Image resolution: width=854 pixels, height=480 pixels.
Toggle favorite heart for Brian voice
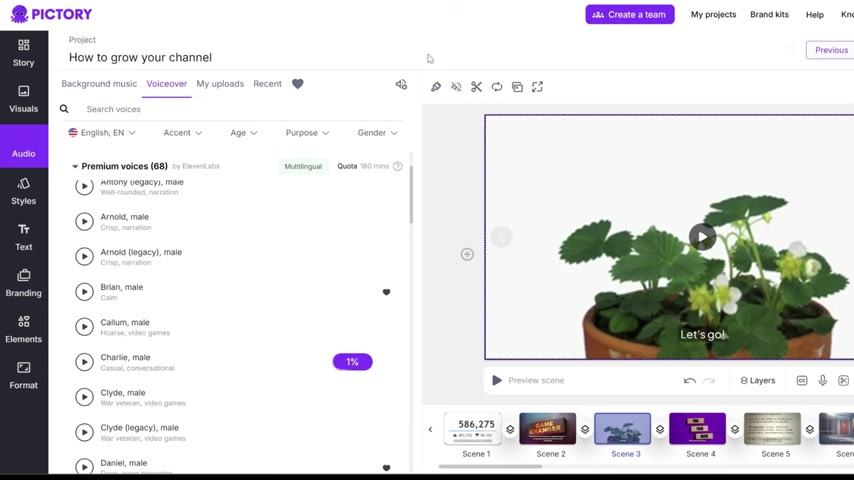tap(386, 292)
